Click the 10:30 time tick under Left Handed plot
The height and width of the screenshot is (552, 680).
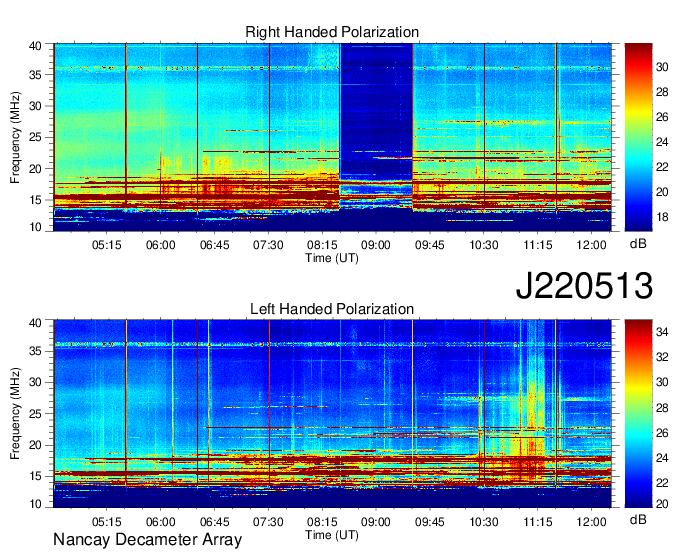484,522
